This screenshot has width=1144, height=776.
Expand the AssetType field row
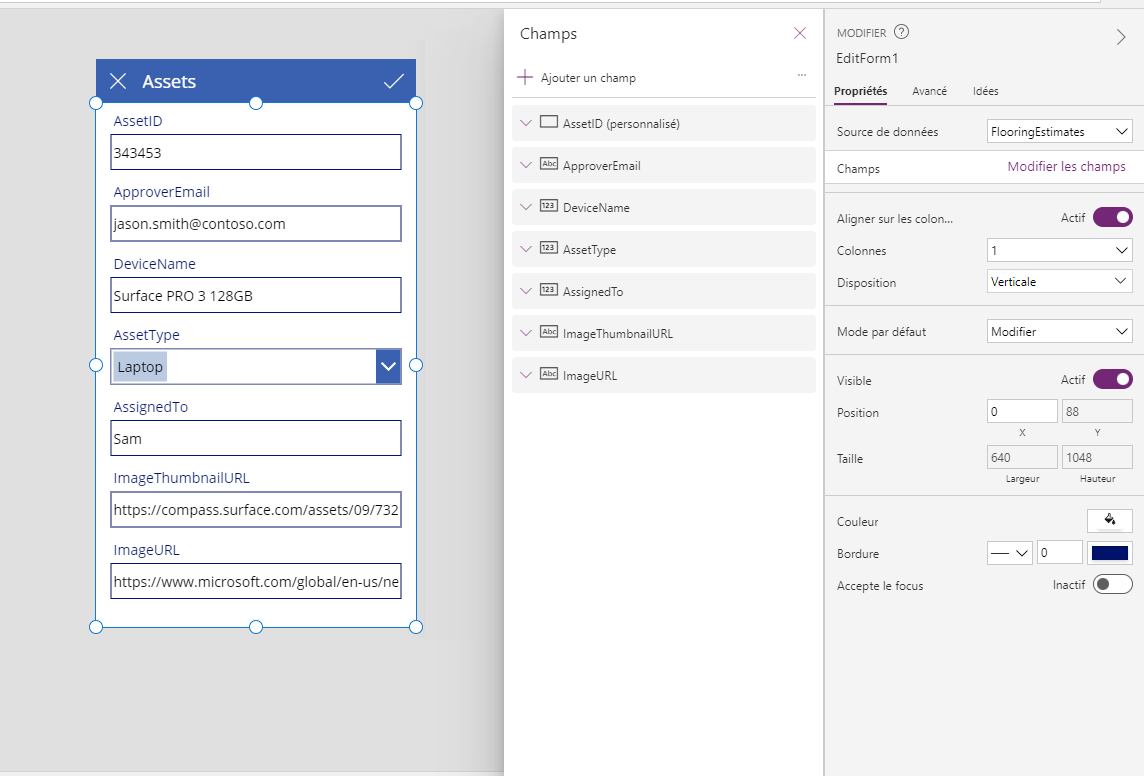(525, 249)
